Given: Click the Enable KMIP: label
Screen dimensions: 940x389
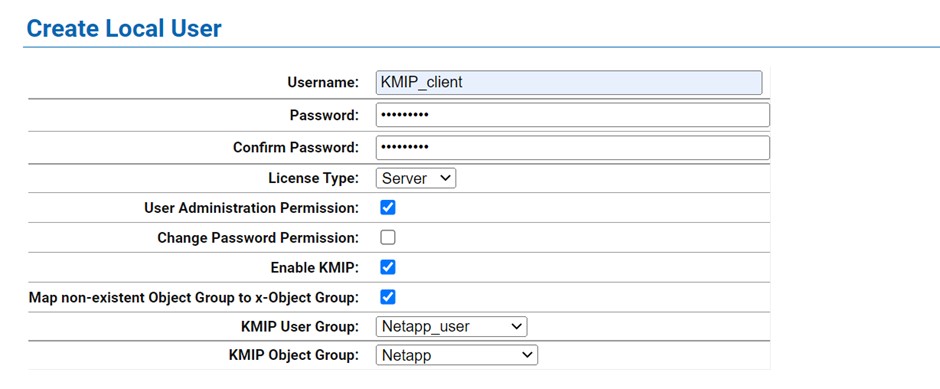Looking at the screenshot, I should 315,268.
